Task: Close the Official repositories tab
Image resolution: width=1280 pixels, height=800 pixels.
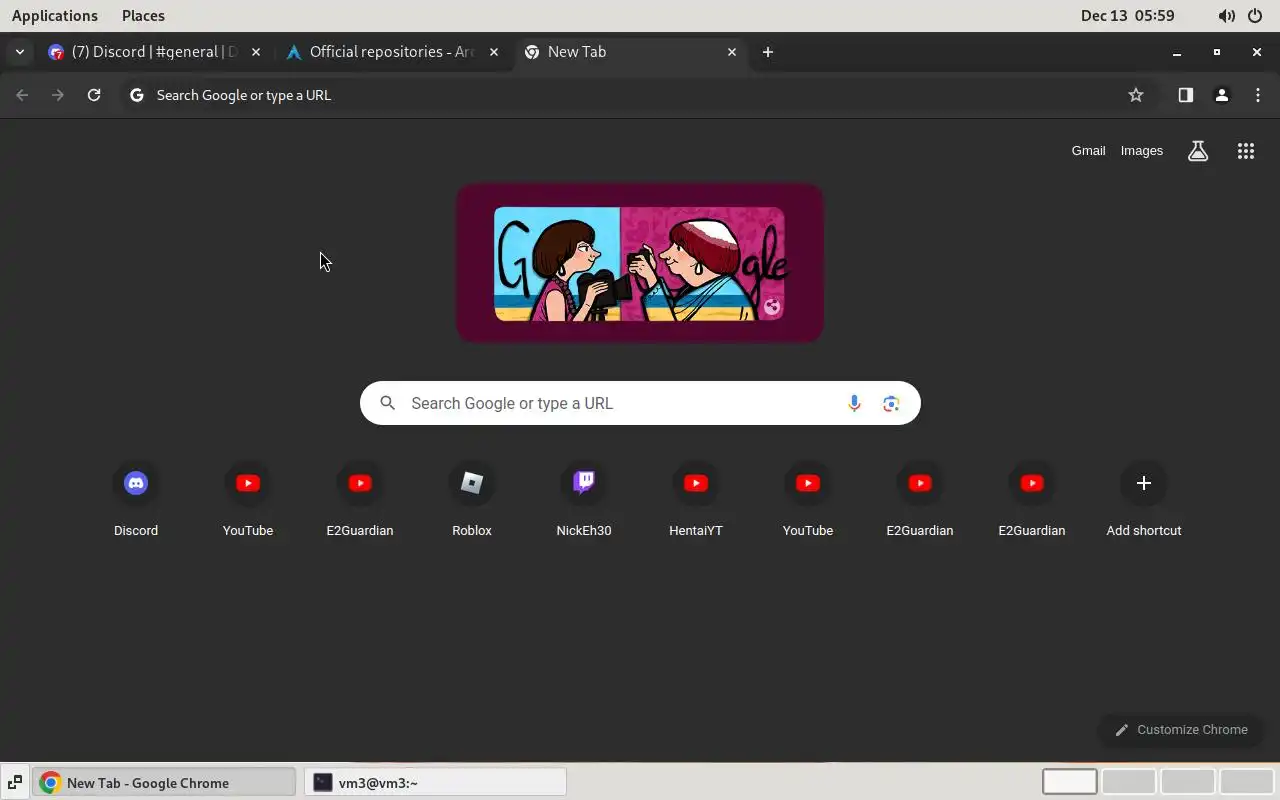Action: coord(494,52)
